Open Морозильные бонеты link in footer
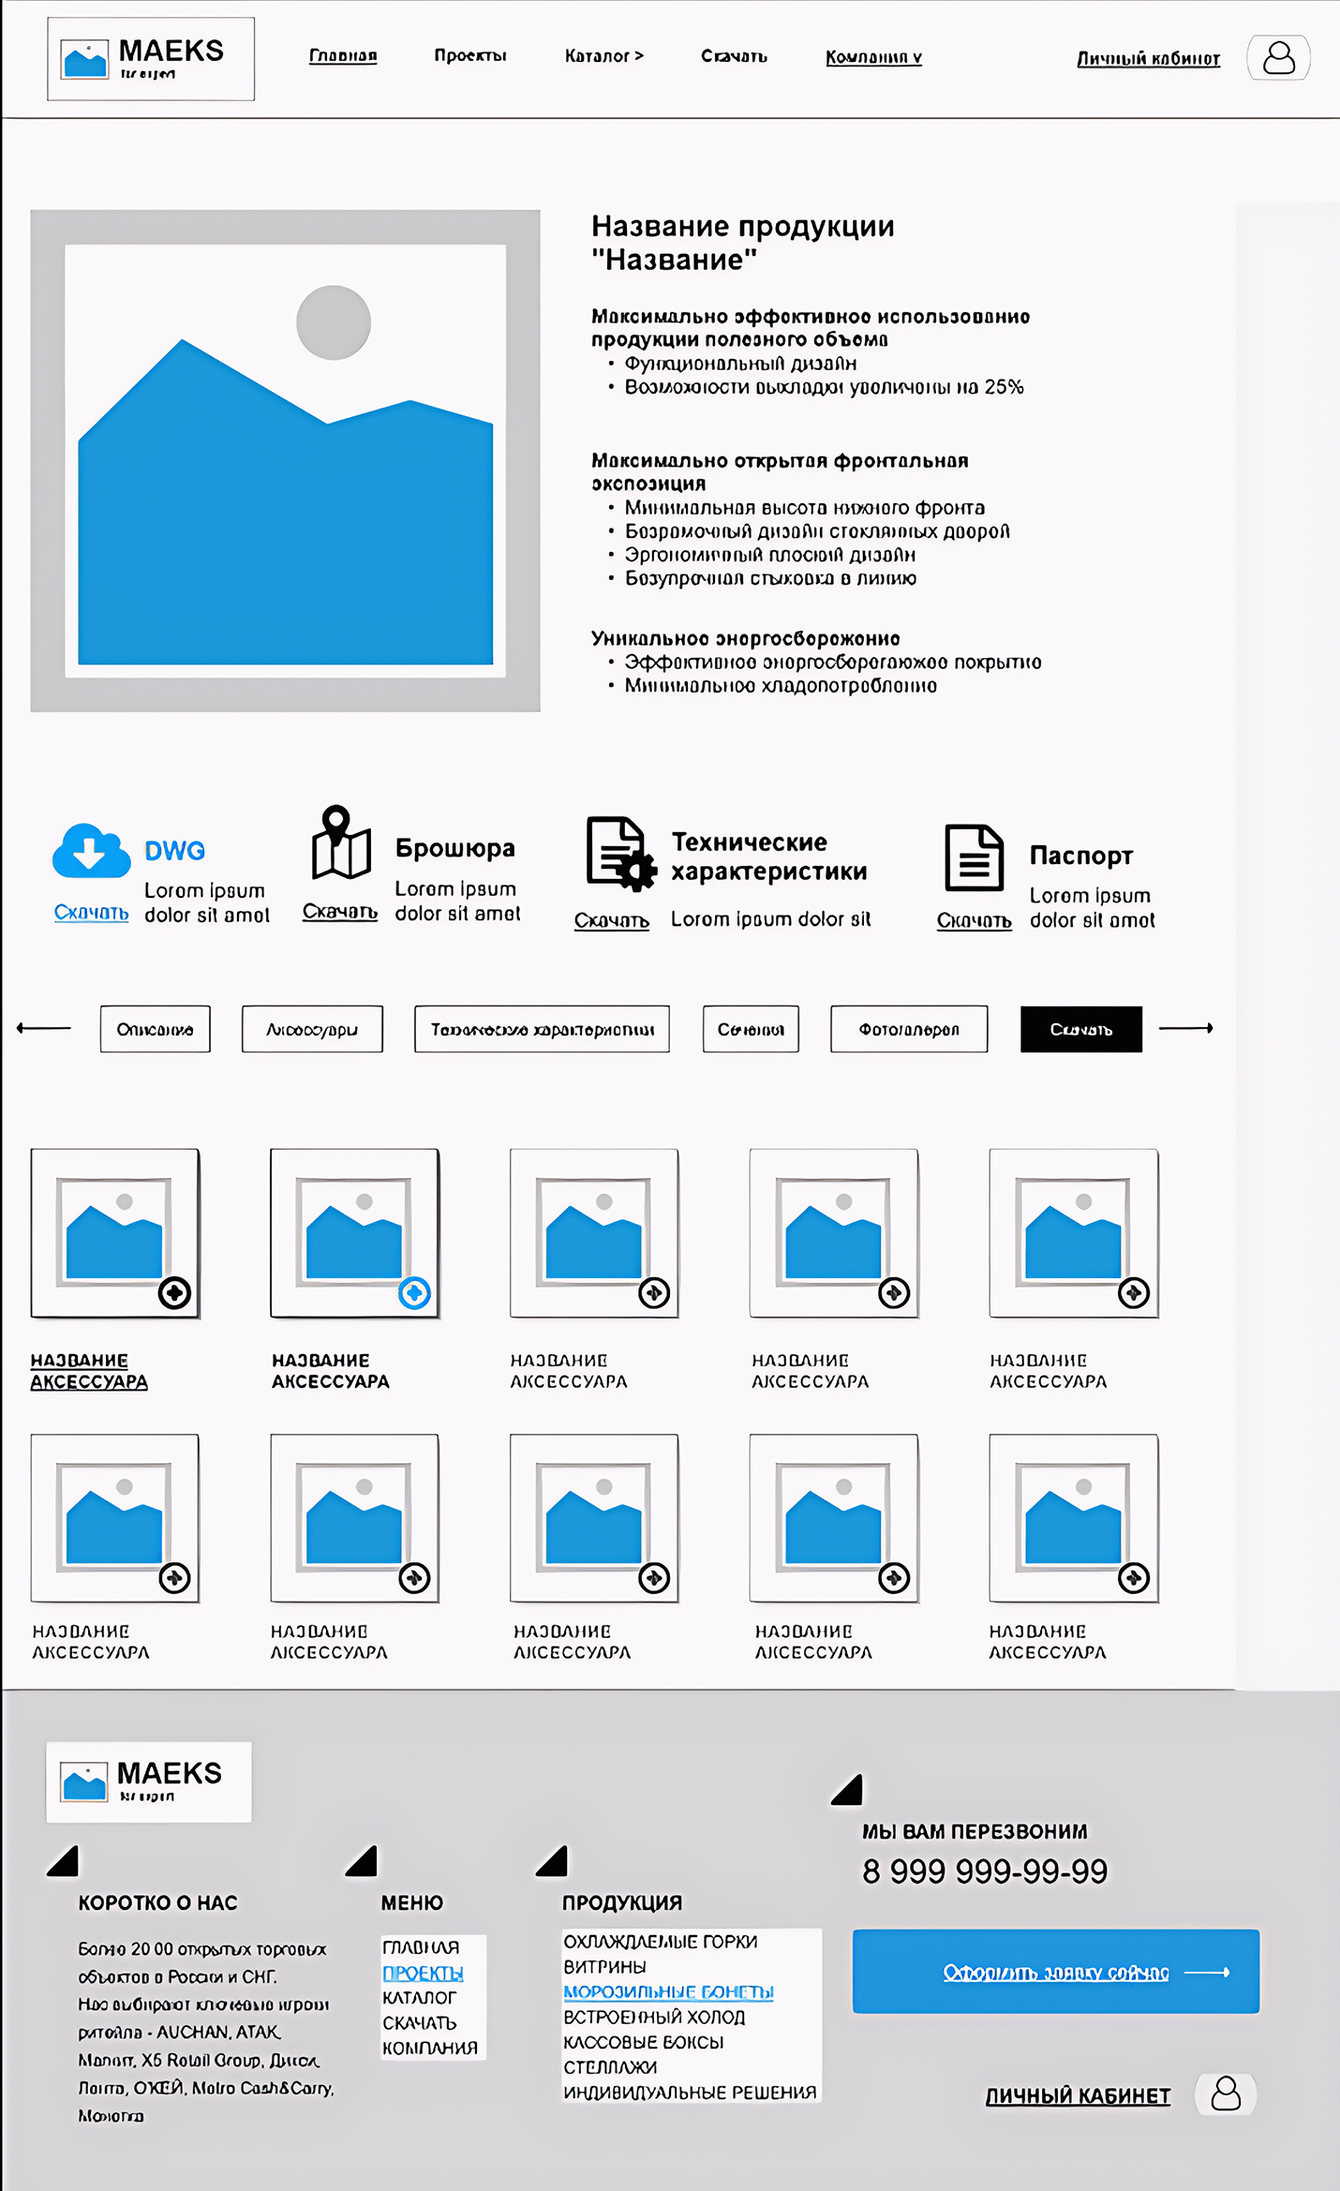The width and height of the screenshot is (1340, 2191). 668,1992
